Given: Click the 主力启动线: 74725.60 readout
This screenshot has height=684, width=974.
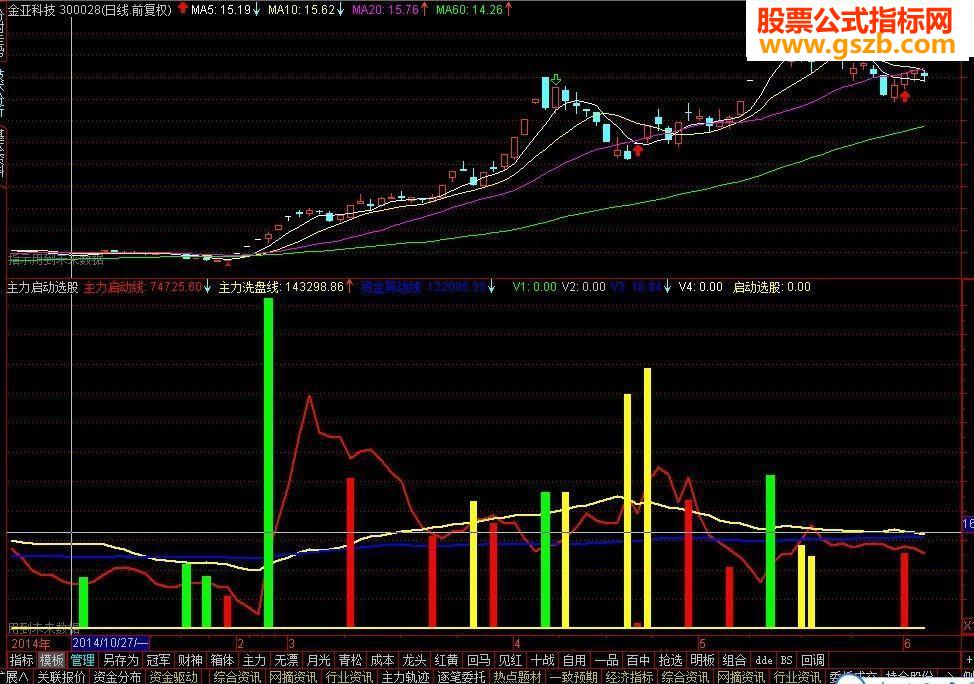Looking at the screenshot, I should 143,287.
